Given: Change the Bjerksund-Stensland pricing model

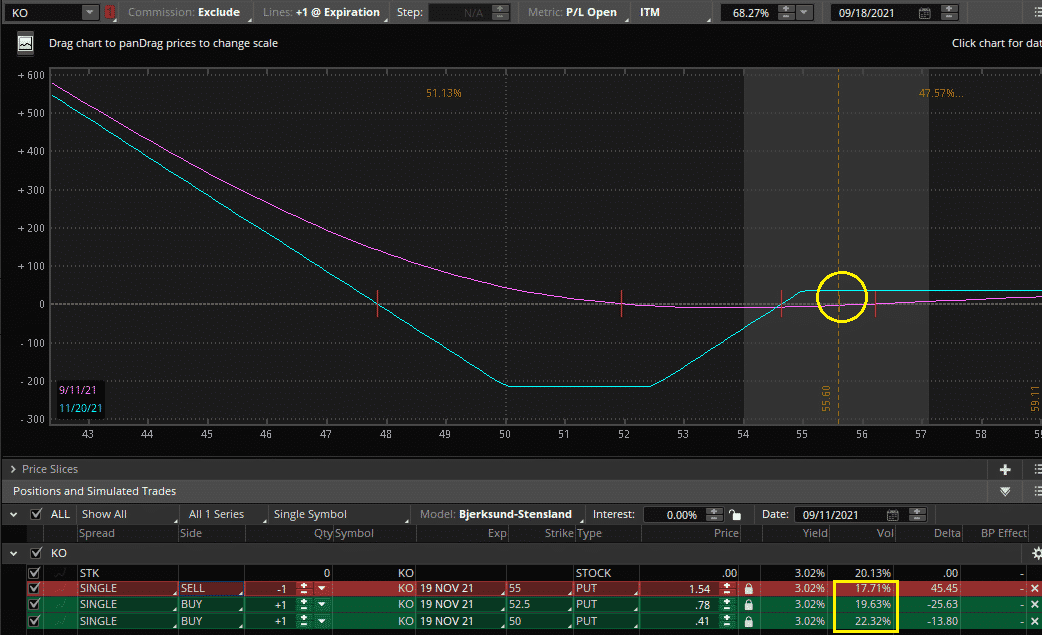Looking at the screenshot, I should (x=501, y=514).
